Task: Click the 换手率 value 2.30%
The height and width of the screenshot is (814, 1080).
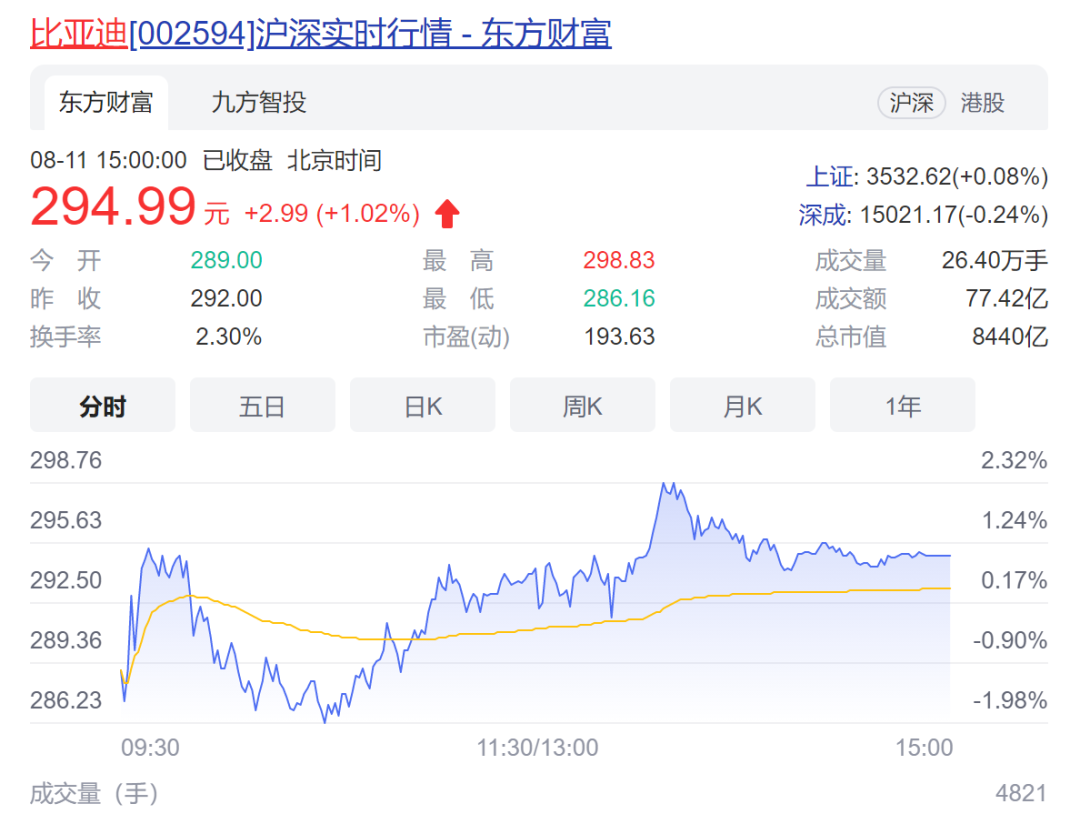Action: 229,337
